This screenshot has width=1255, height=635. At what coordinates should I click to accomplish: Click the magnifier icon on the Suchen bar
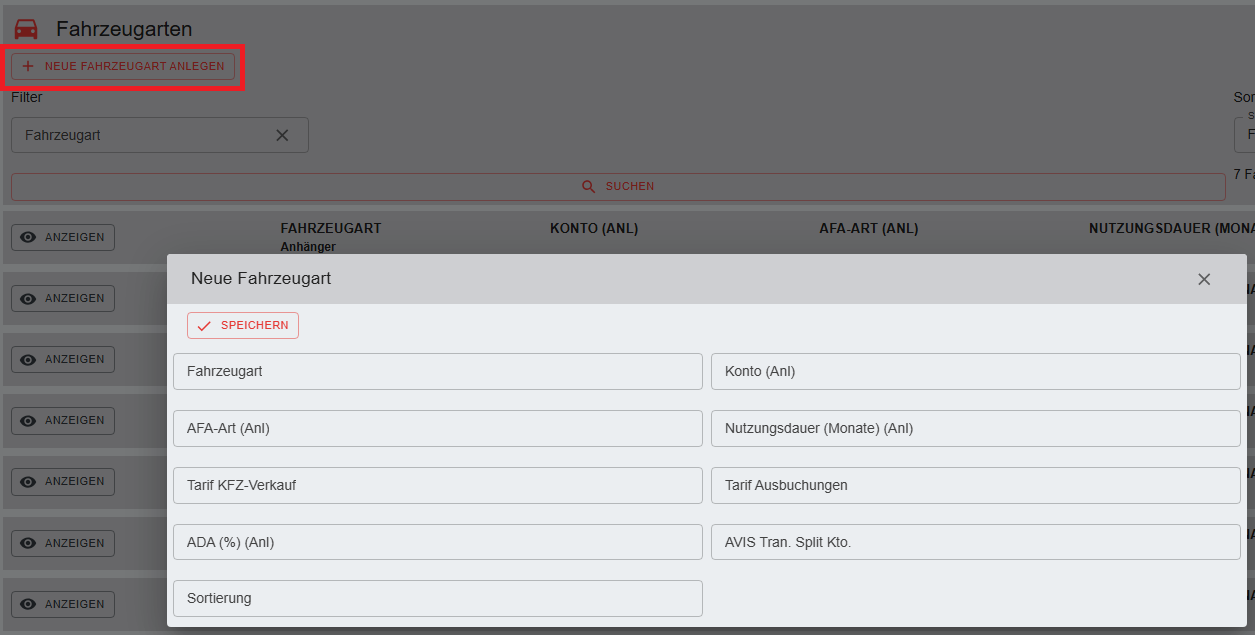click(589, 187)
